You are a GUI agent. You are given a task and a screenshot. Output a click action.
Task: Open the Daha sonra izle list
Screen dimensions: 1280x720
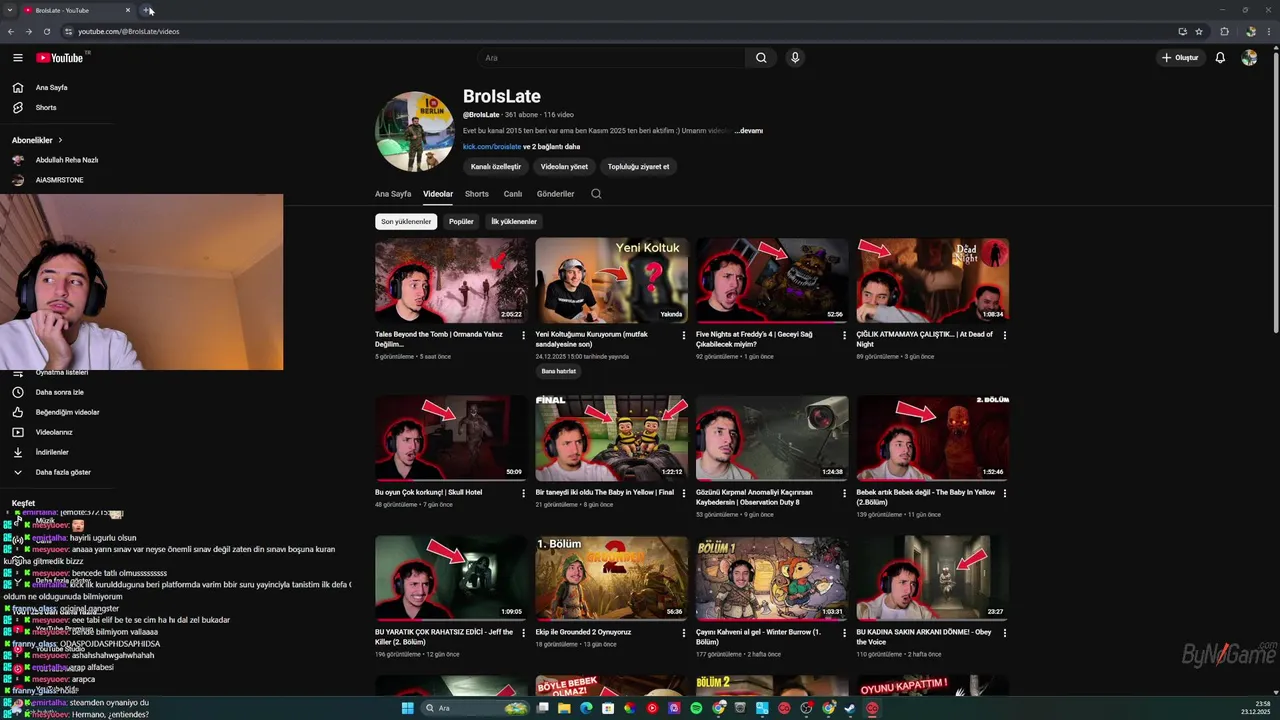[x=60, y=392]
